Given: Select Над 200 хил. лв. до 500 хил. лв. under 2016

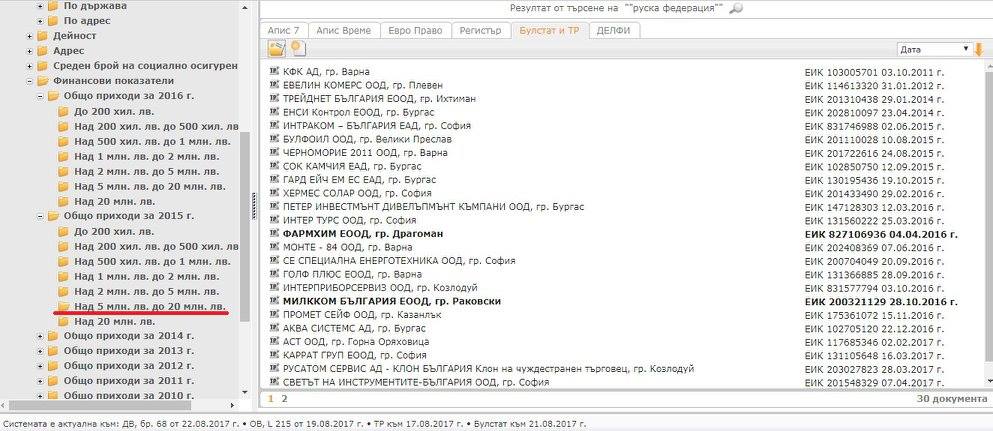Looking at the screenshot, I should click(156, 127).
